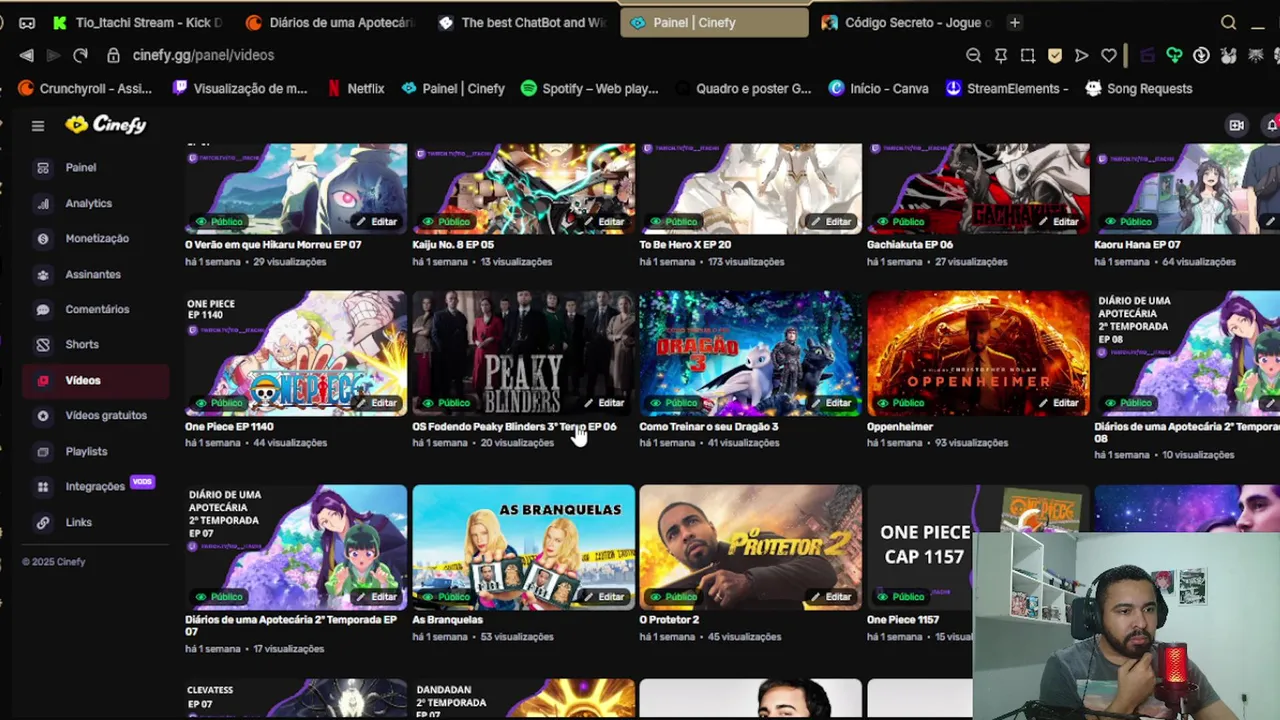Click Público badge on Oppenheimer
Image resolution: width=1280 pixels, height=720 pixels.
(x=901, y=403)
